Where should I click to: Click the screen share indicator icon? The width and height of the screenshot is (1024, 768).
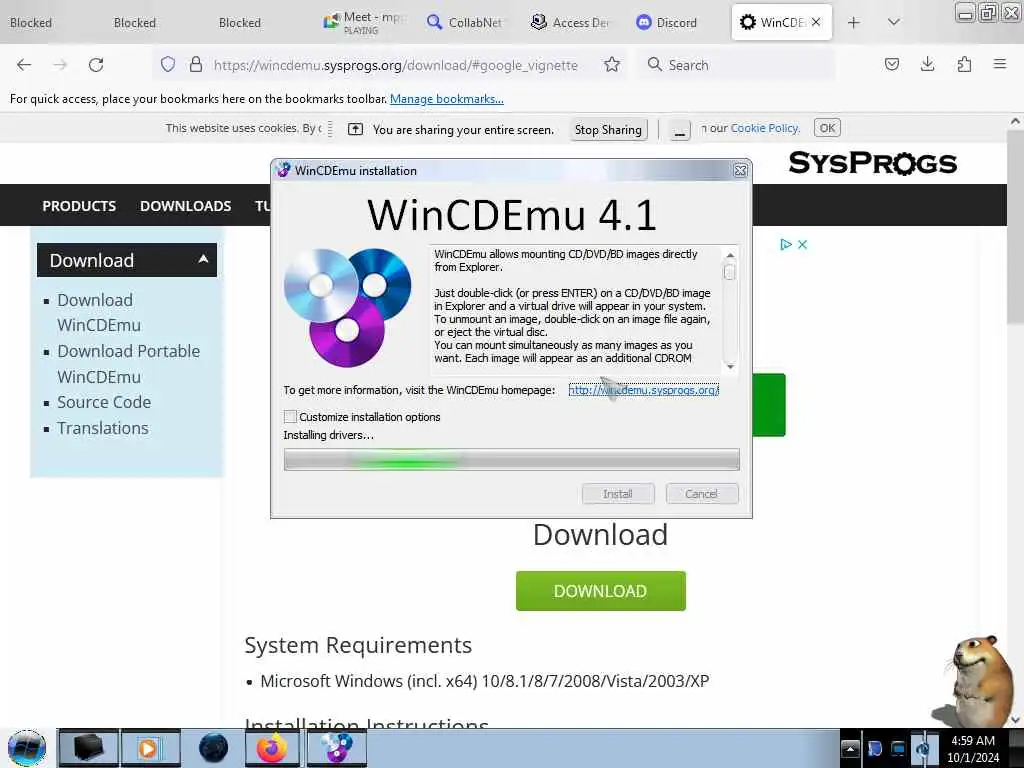pyautogui.click(x=355, y=129)
